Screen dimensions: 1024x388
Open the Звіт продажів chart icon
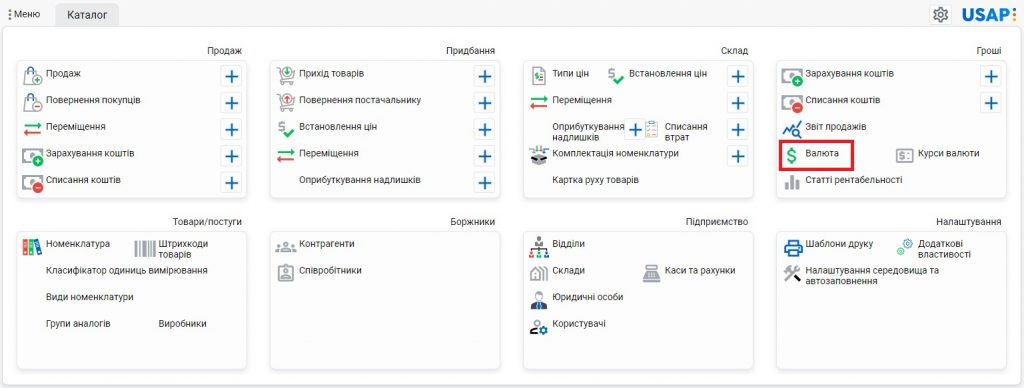(x=793, y=129)
